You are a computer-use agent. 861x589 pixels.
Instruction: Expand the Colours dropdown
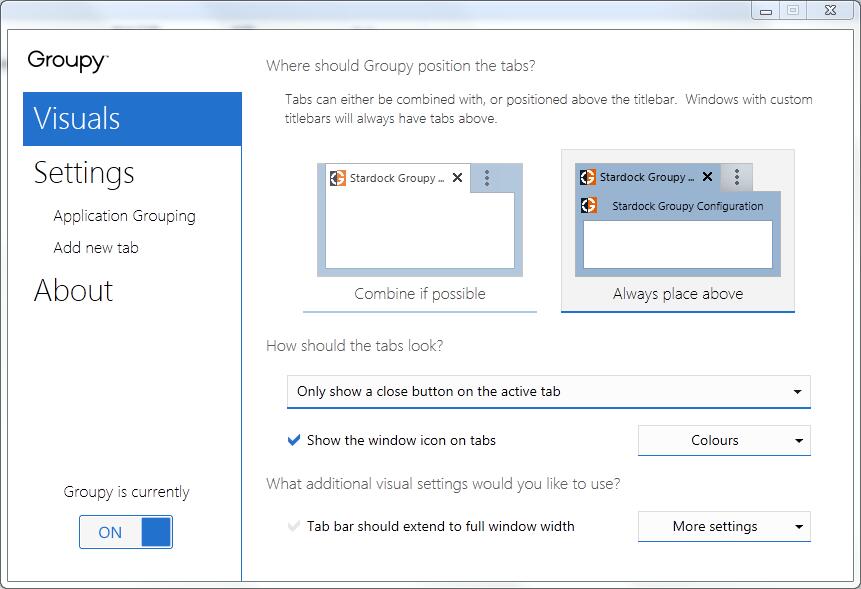(724, 440)
